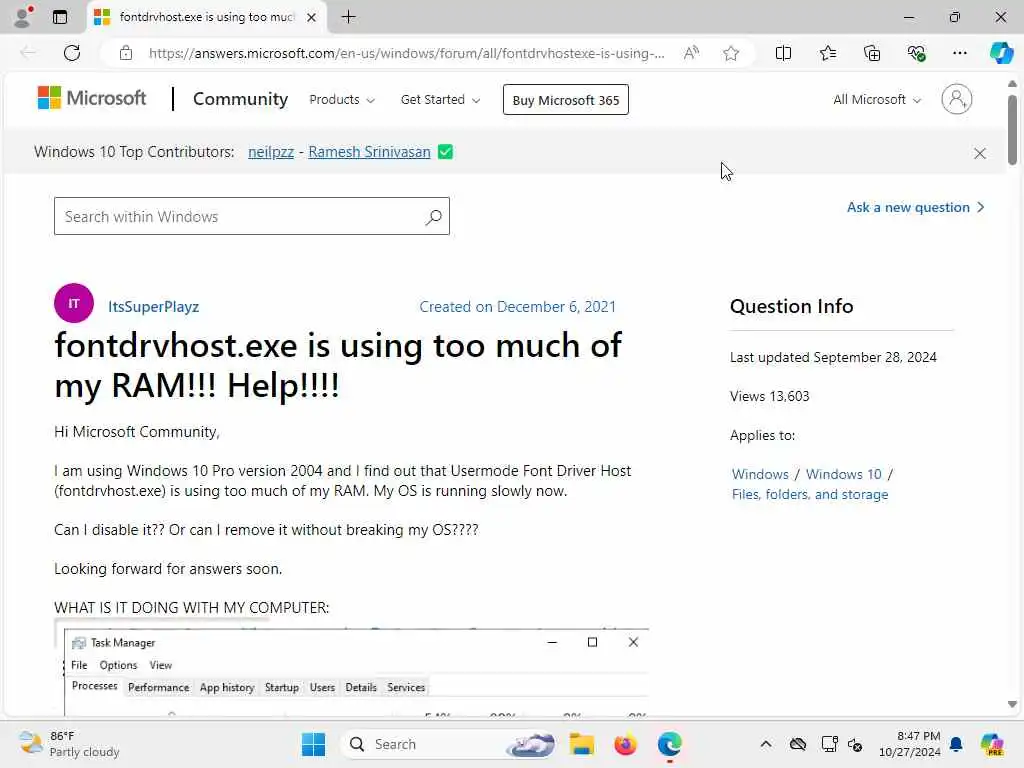Focus the Search within Windows field
Viewport: 1024px width, 768px height.
pos(251,216)
